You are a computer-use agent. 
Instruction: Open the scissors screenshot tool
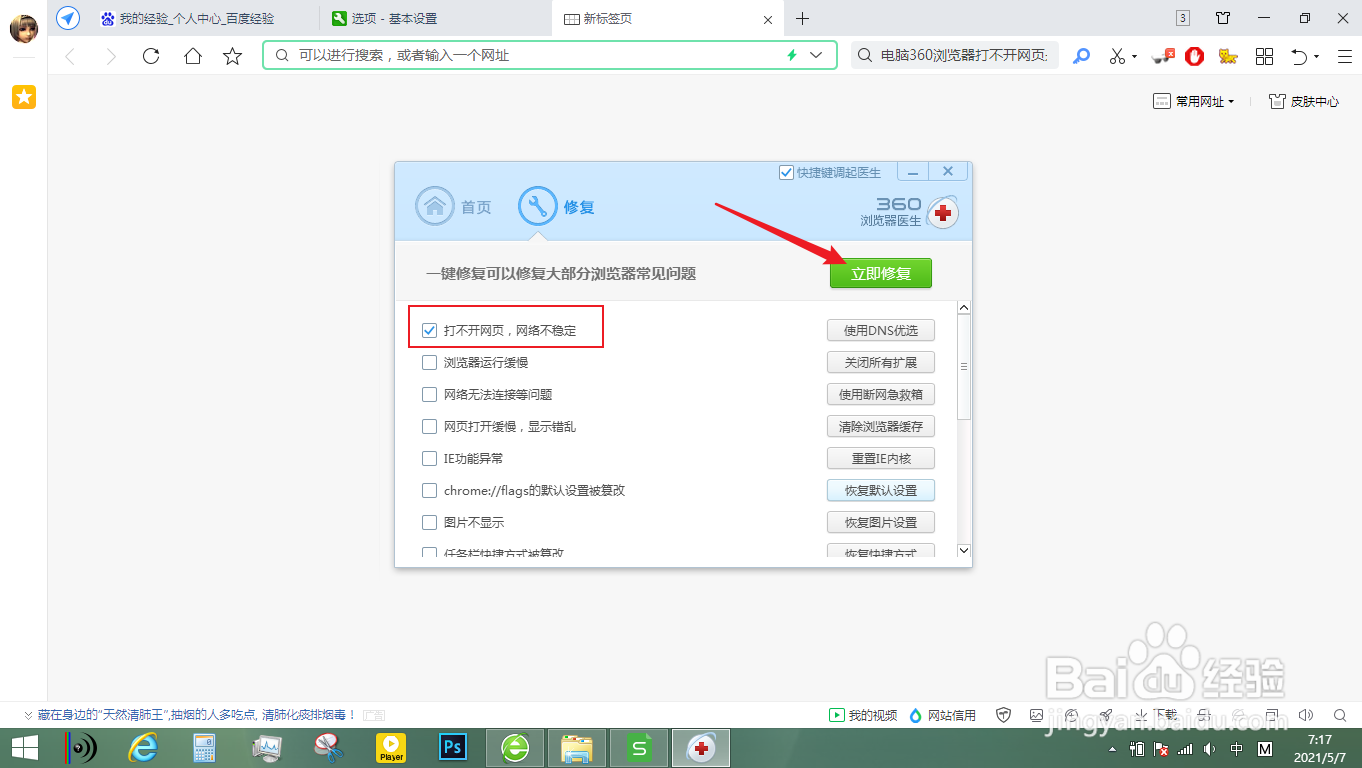(1118, 56)
